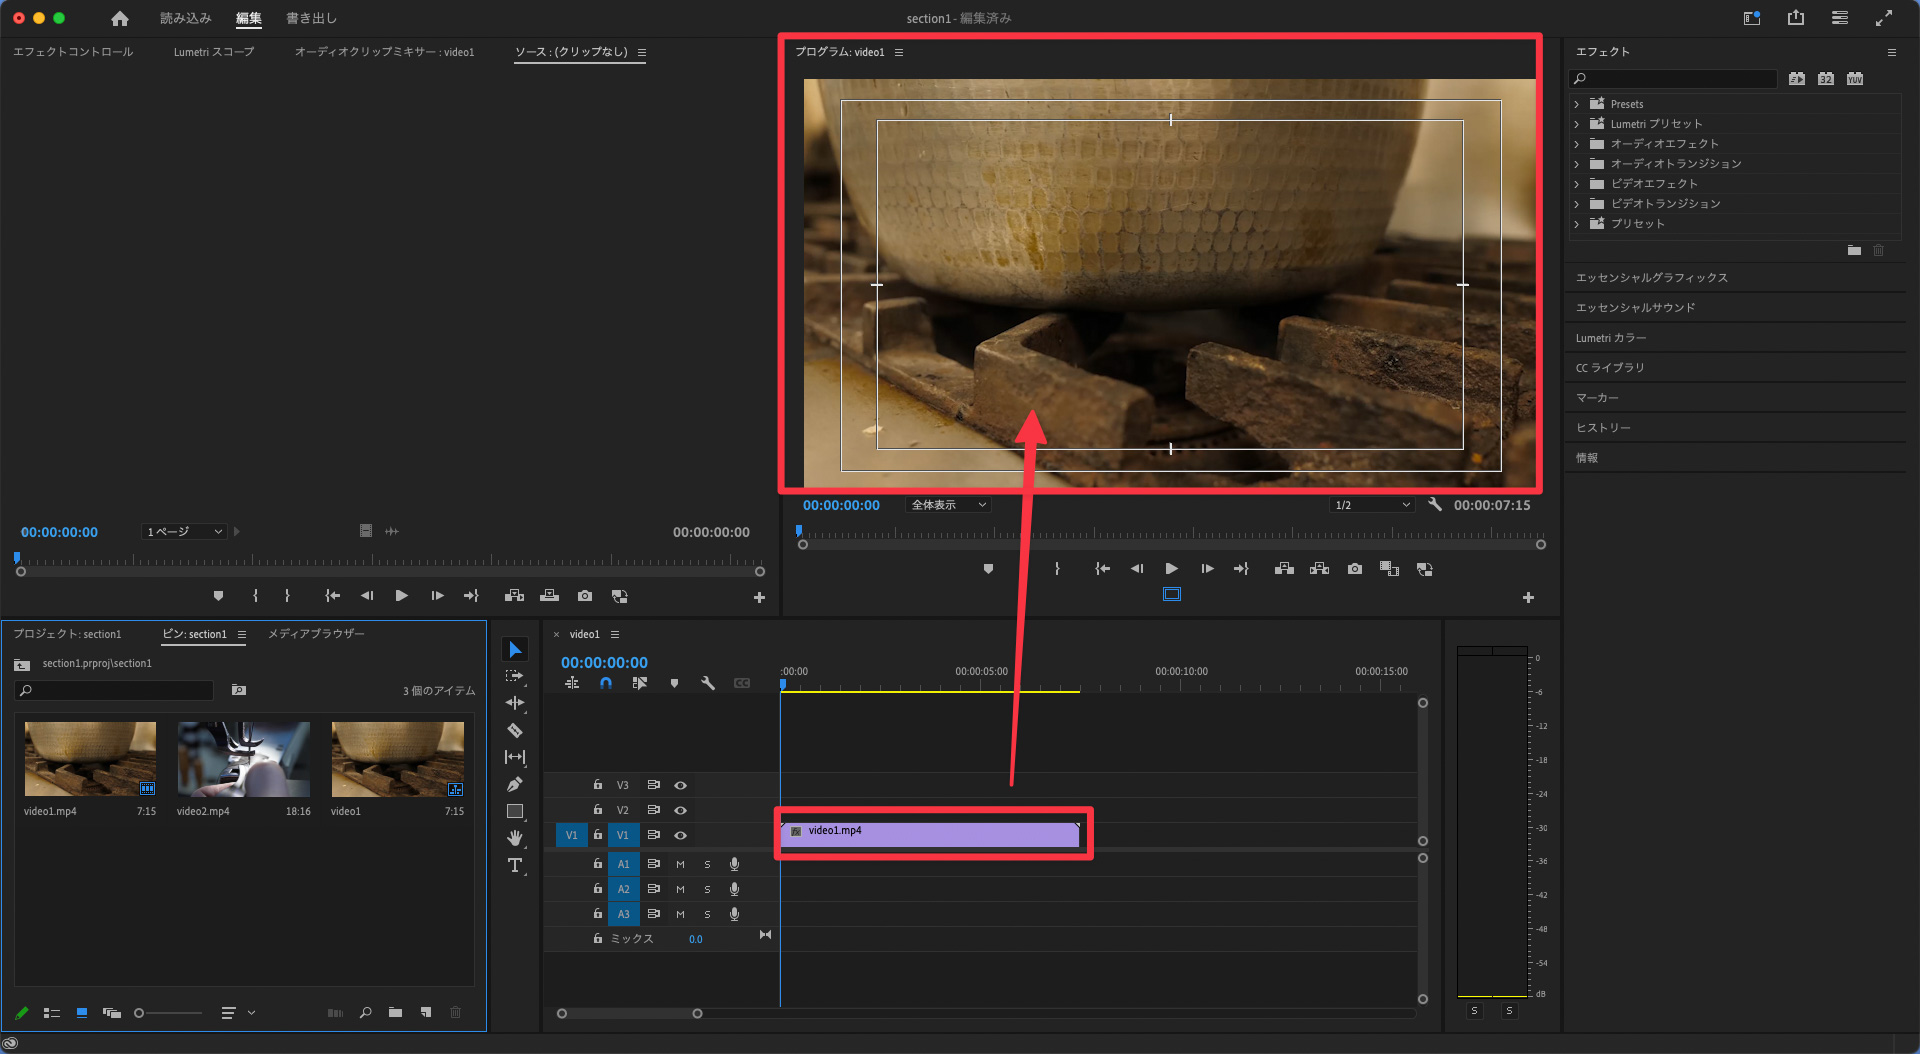Select the Razor tool in the toolbar

pos(515,731)
